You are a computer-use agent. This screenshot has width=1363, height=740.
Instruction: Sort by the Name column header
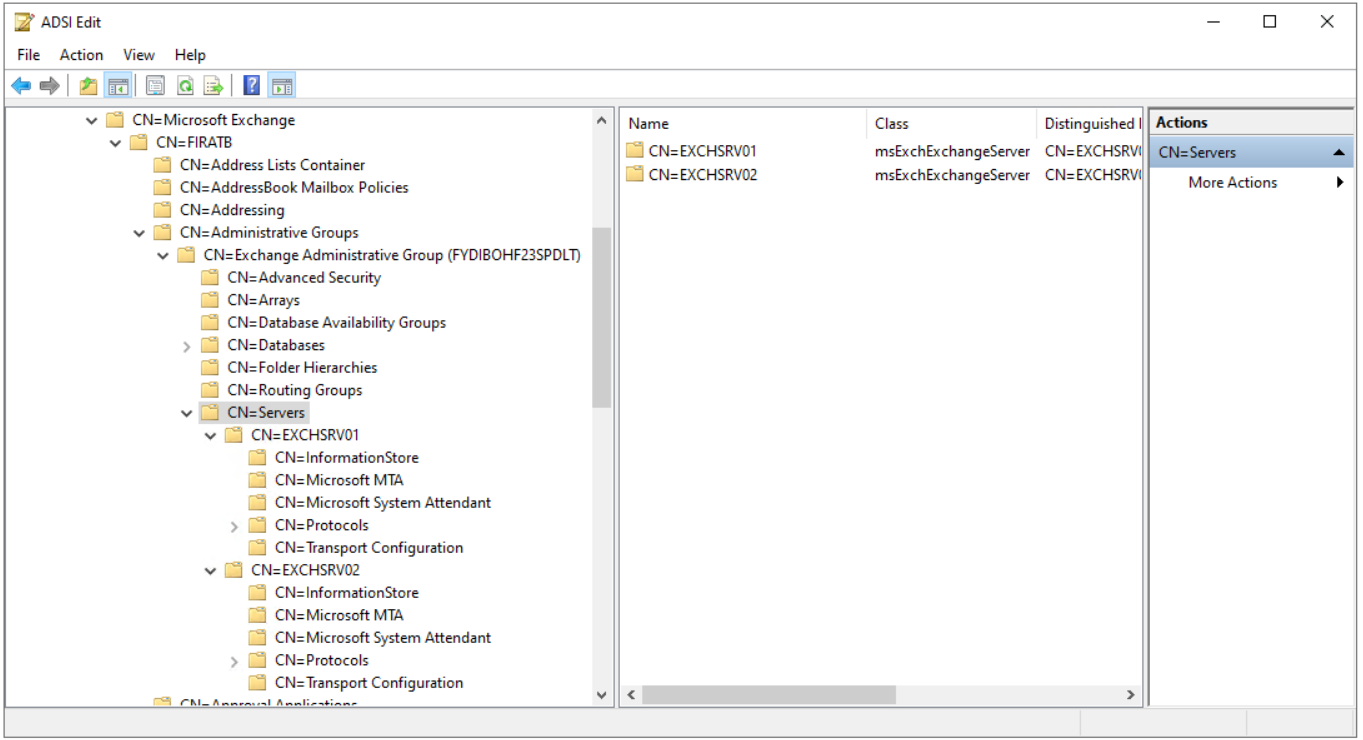click(744, 124)
